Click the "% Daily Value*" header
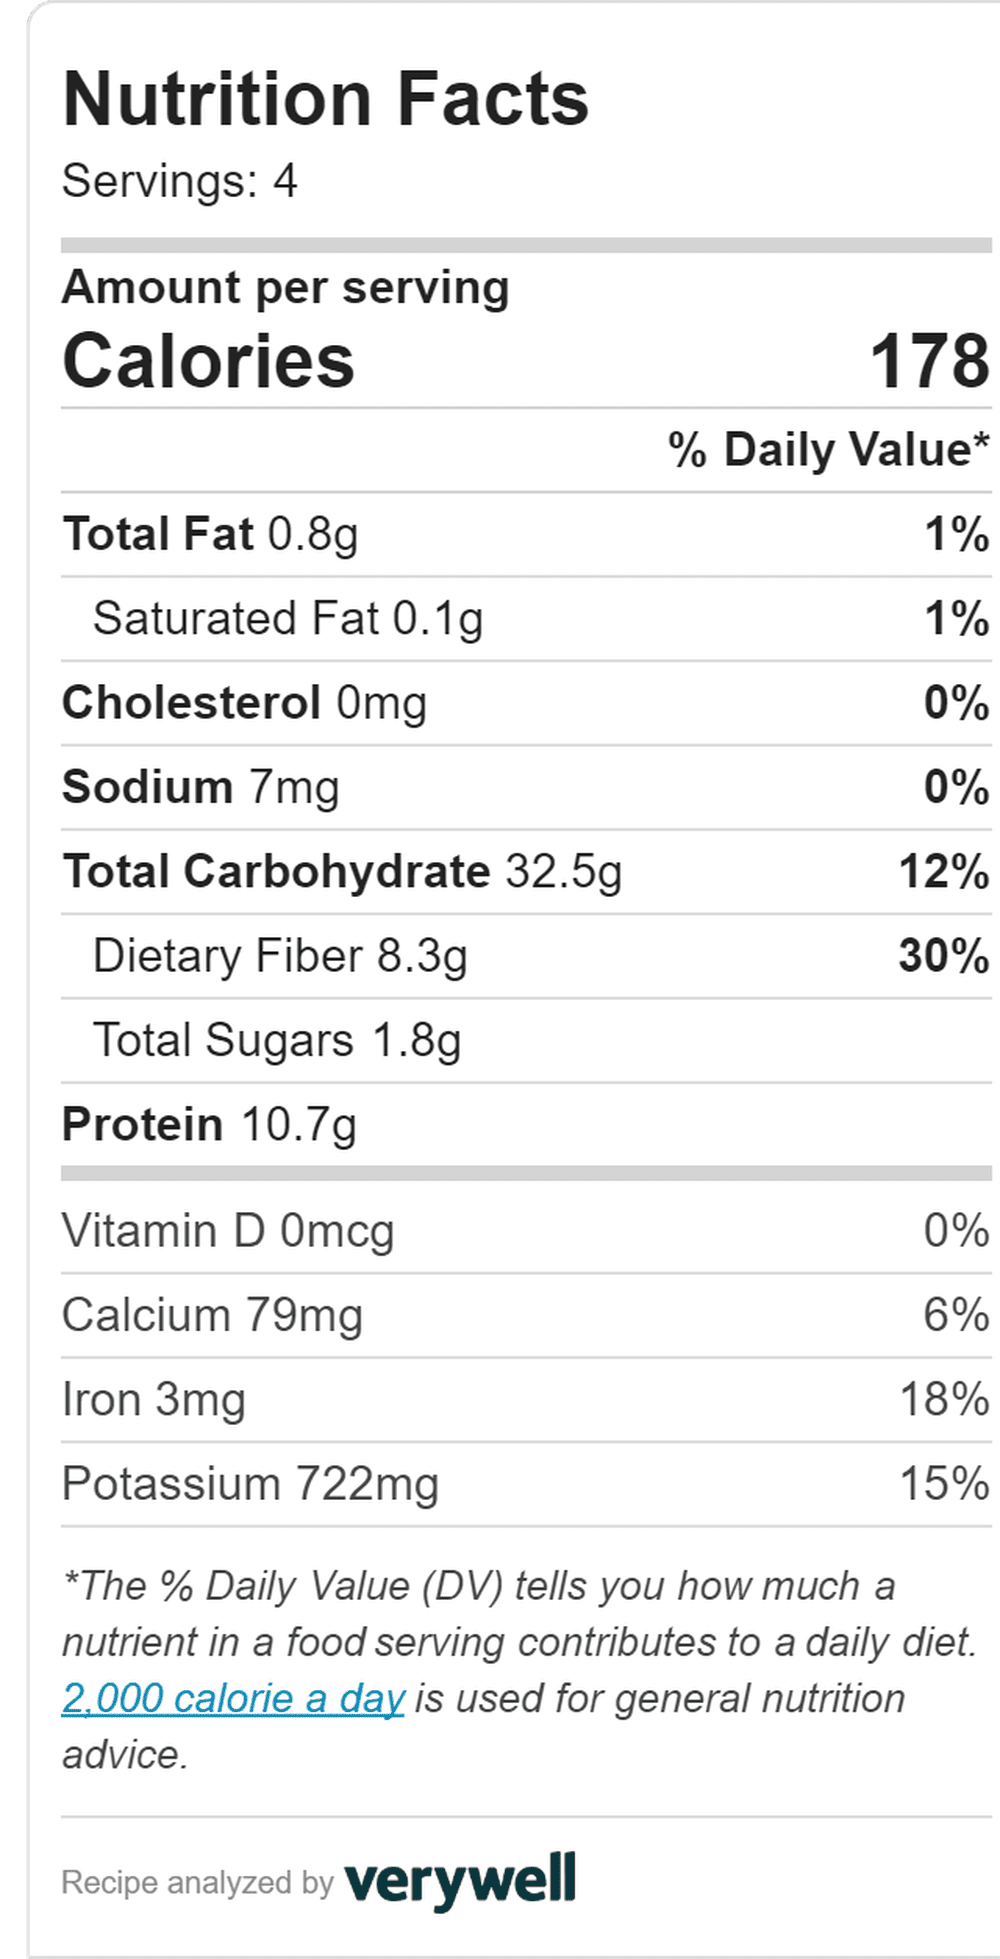 click(x=829, y=450)
